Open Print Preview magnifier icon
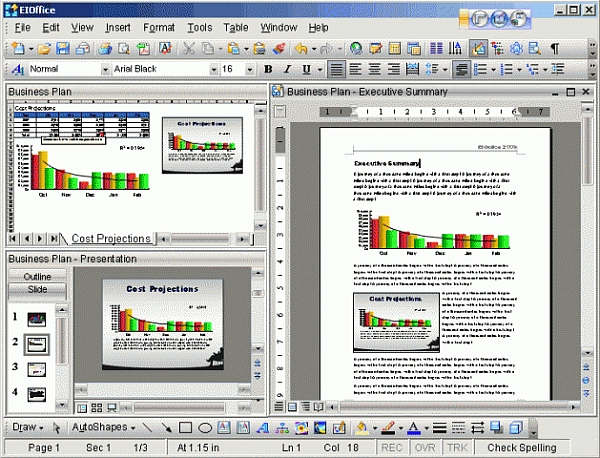The height and width of the screenshot is (458, 600). 124,49
